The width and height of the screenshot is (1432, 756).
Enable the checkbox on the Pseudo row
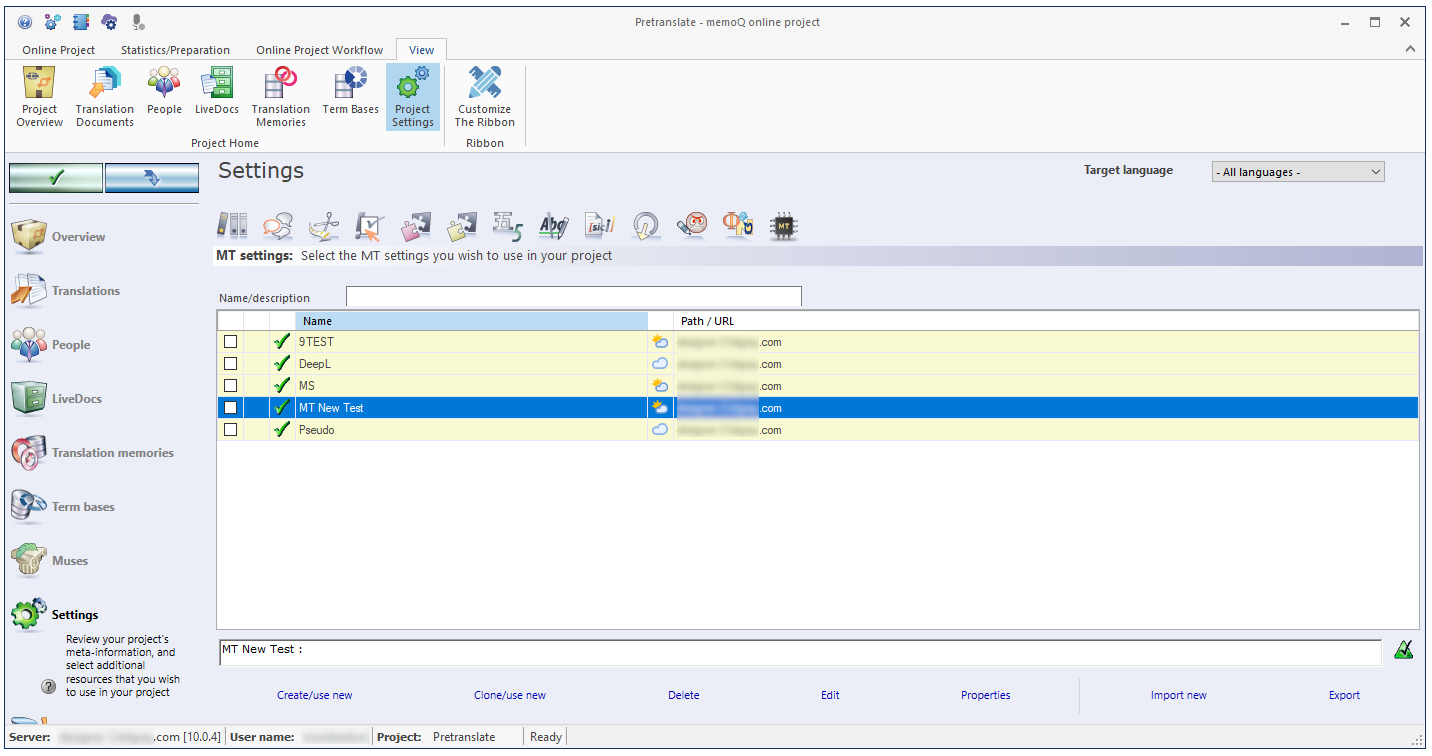point(231,429)
